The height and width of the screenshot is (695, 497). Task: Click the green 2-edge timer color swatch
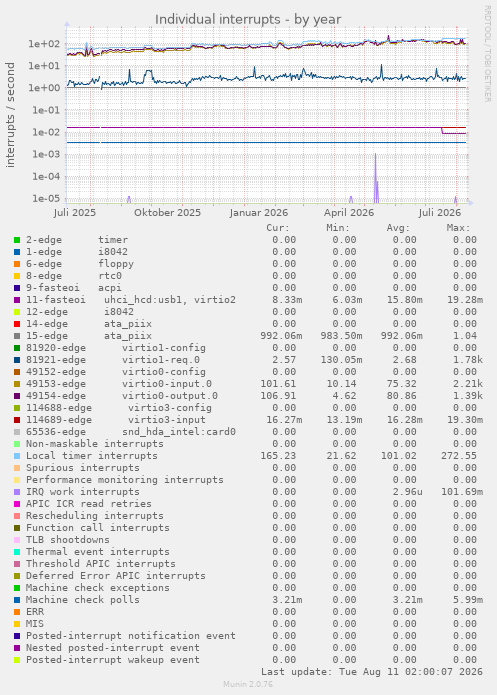17,240
